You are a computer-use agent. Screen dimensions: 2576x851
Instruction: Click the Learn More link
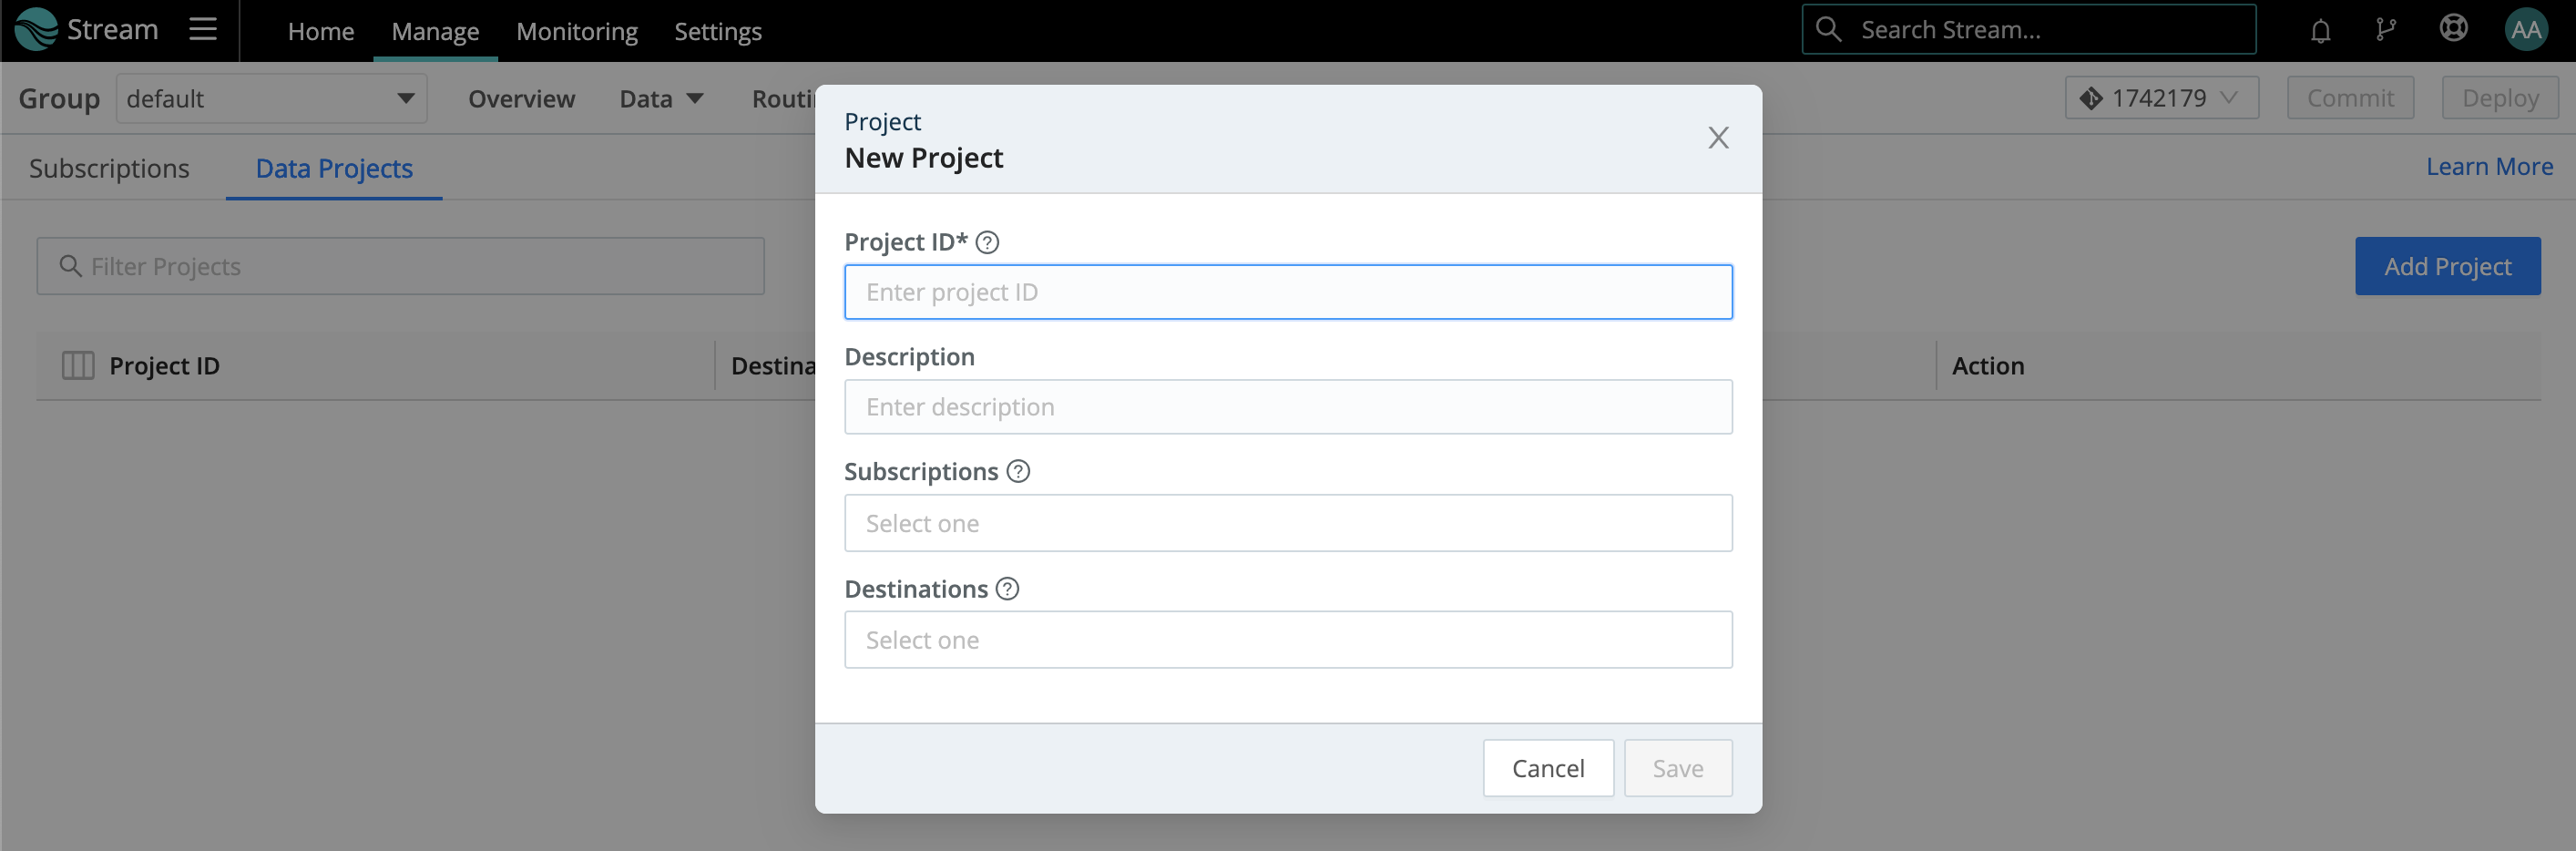tap(2489, 165)
